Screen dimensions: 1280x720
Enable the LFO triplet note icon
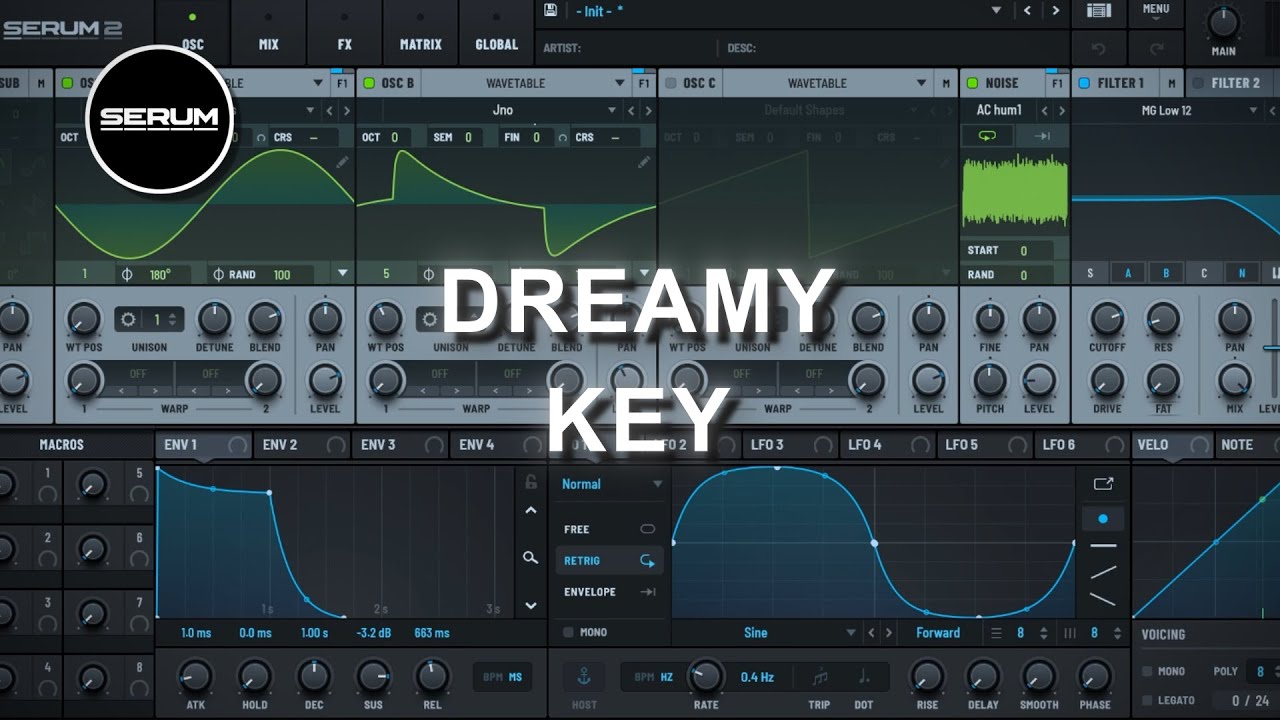[x=820, y=677]
